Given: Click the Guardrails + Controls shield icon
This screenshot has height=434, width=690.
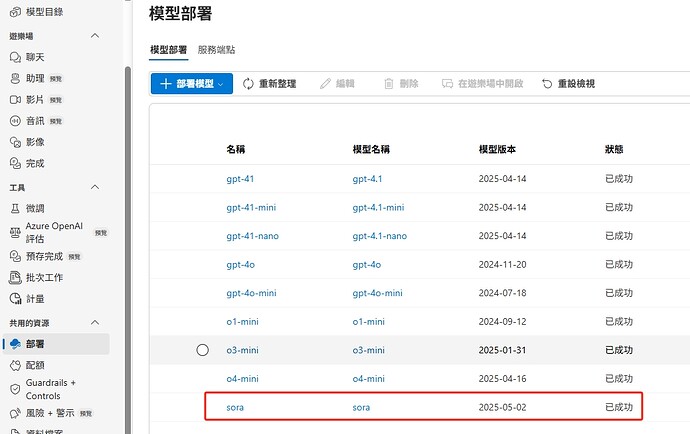Looking at the screenshot, I should click(15, 389).
